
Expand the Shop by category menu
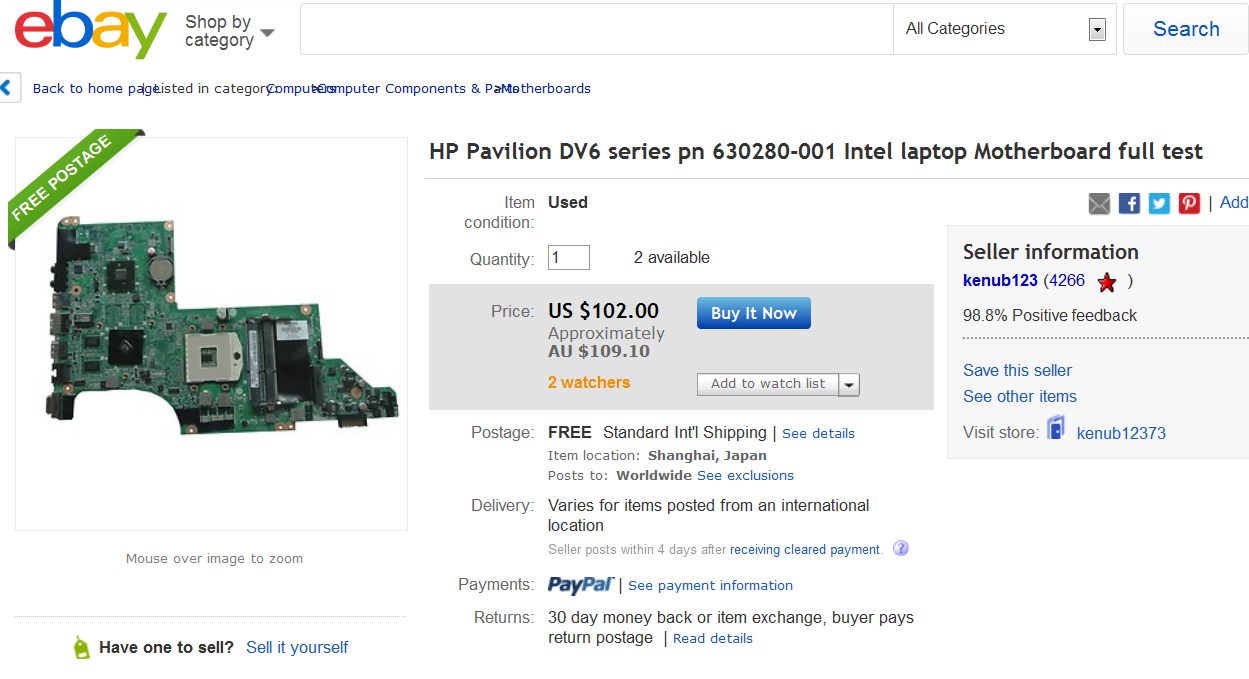point(229,31)
